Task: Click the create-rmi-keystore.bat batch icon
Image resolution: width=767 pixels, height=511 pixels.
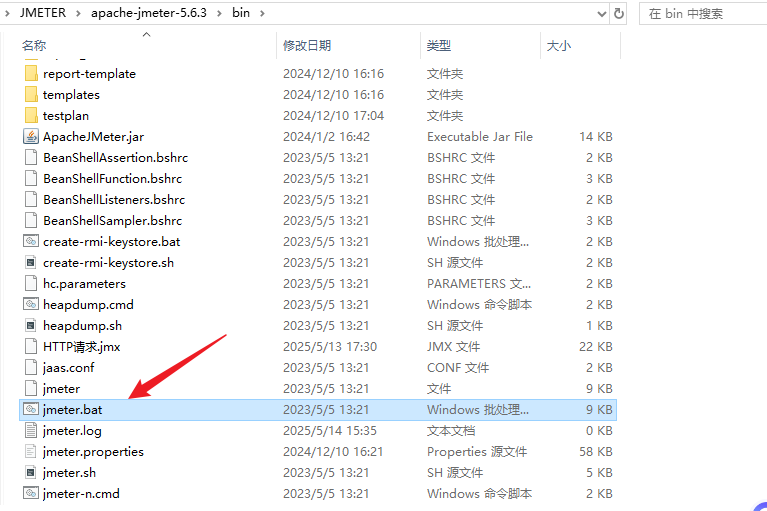Action: (x=31, y=242)
